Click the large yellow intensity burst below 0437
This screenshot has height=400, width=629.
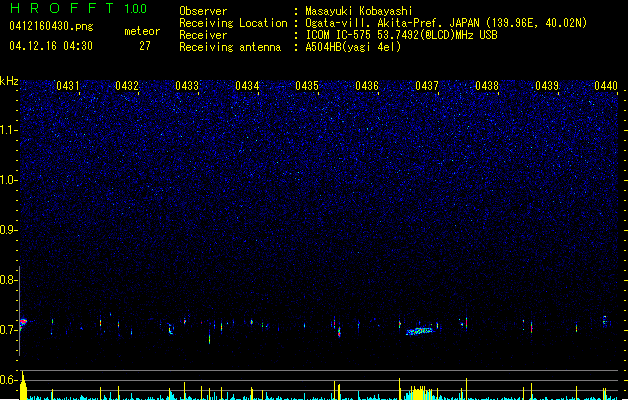pyautogui.click(x=420, y=393)
